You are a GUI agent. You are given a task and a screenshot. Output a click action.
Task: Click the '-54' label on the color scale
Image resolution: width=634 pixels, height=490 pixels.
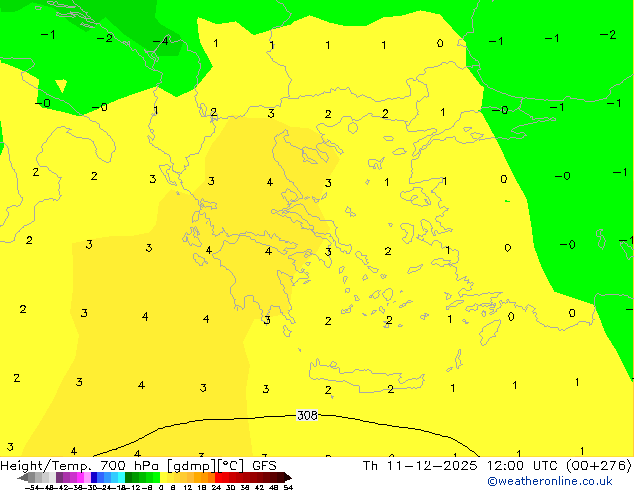tap(32, 487)
